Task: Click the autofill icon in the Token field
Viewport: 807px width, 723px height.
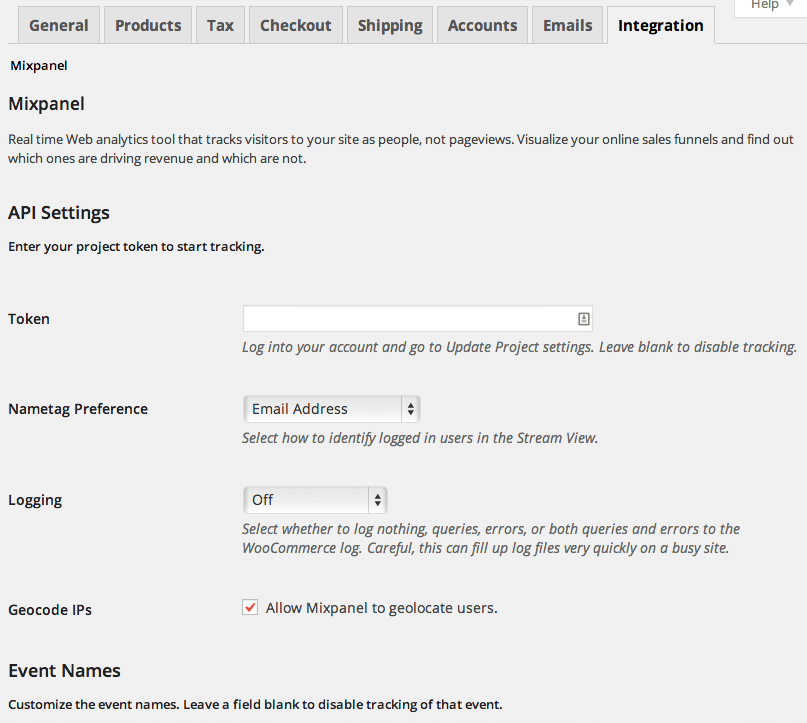Action: (x=583, y=318)
